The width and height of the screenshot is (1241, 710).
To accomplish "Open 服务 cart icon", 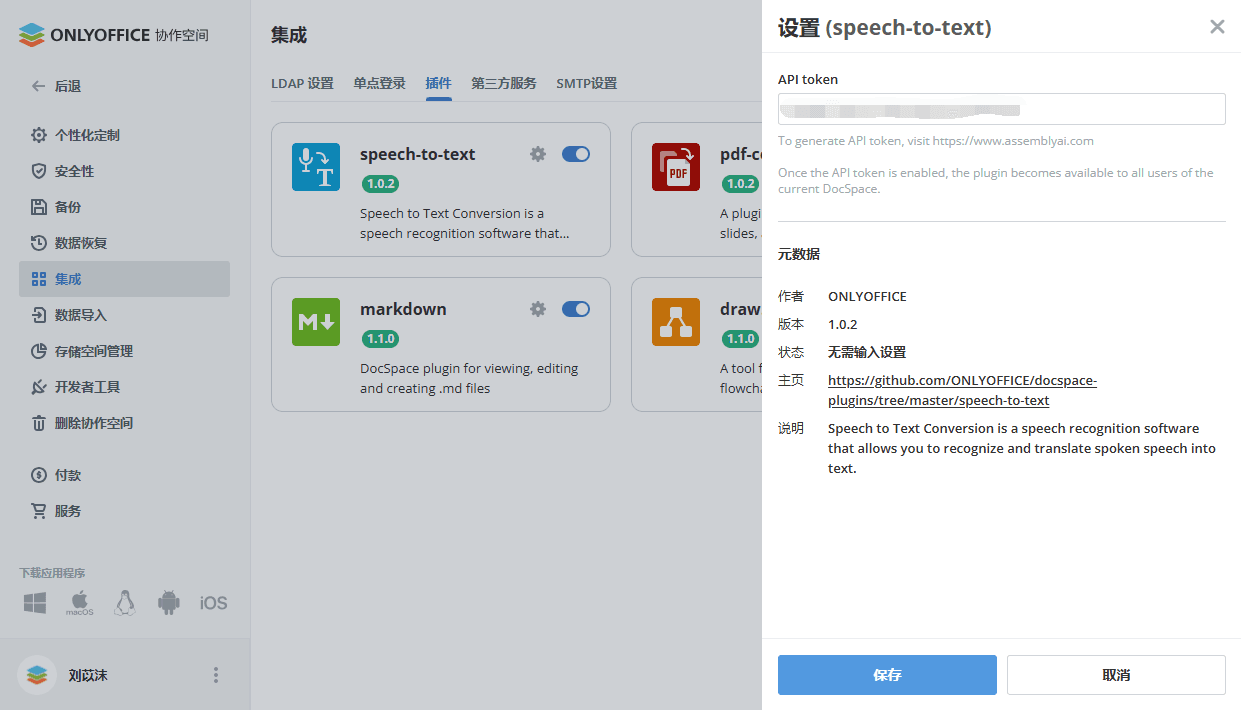I will (38, 511).
